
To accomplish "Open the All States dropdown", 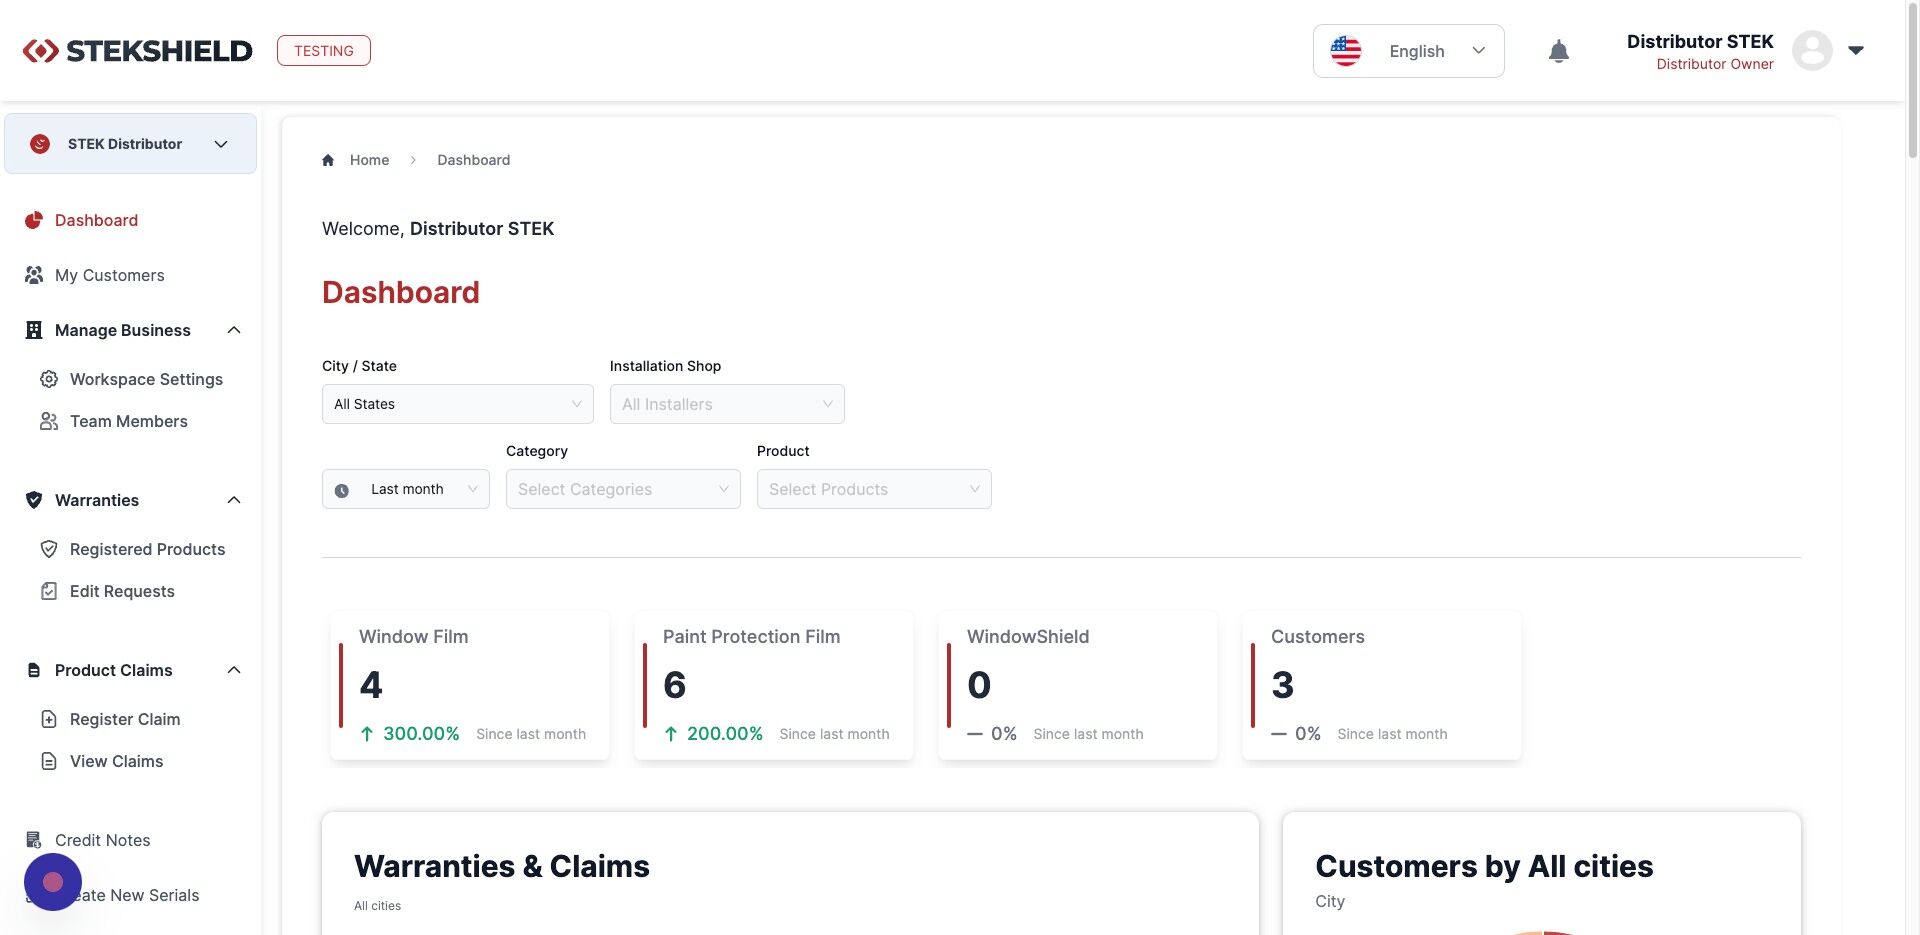I will click(458, 404).
